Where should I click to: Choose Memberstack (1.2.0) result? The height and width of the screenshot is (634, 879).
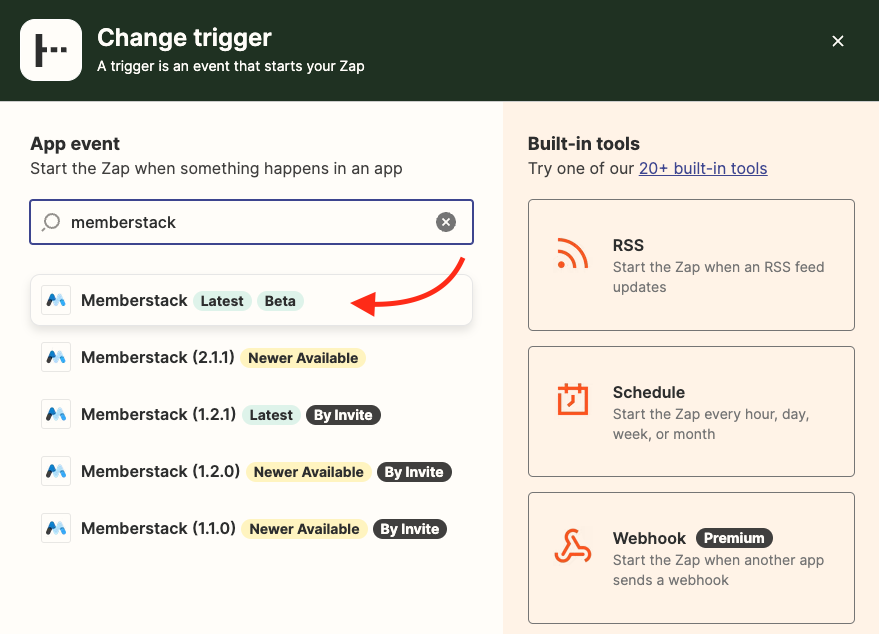pyautogui.click(x=251, y=471)
